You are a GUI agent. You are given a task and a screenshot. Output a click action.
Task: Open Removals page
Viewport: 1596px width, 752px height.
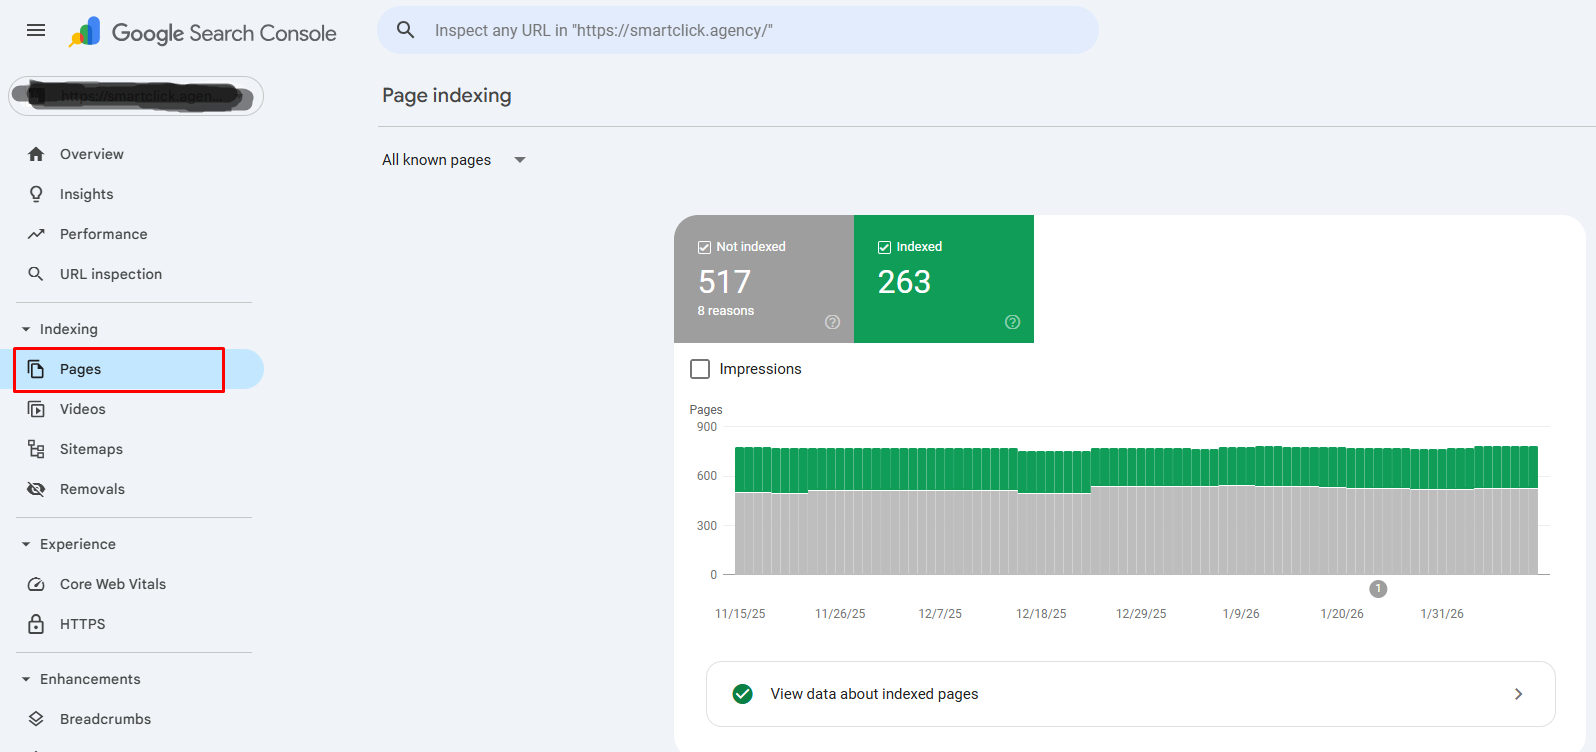(92, 489)
